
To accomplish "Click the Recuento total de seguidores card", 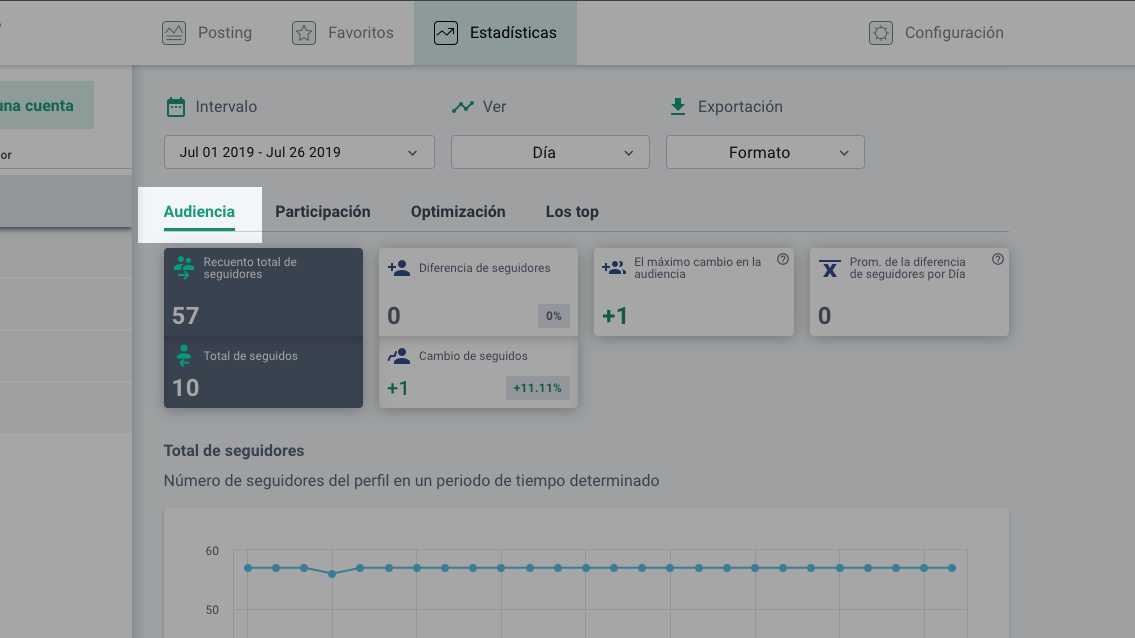I will [x=263, y=292].
